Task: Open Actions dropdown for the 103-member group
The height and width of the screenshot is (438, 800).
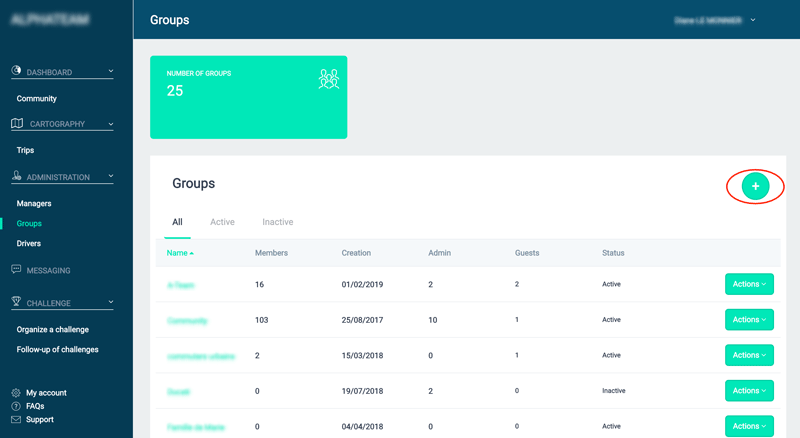Action: point(749,320)
